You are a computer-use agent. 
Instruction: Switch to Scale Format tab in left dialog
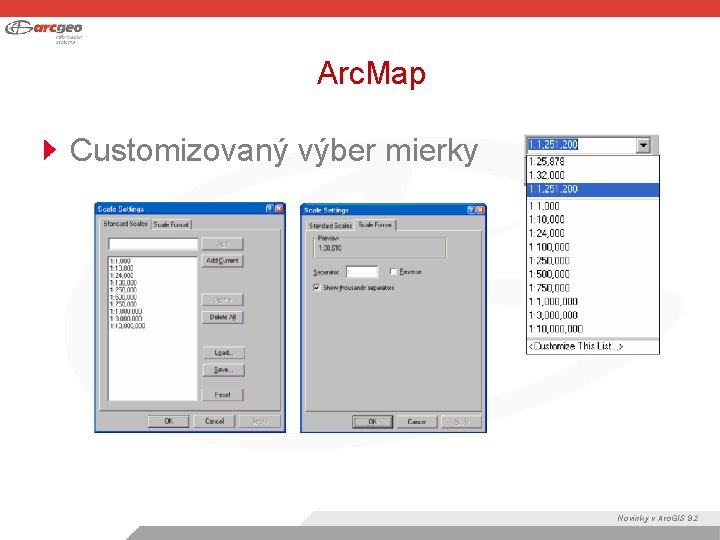(171, 225)
